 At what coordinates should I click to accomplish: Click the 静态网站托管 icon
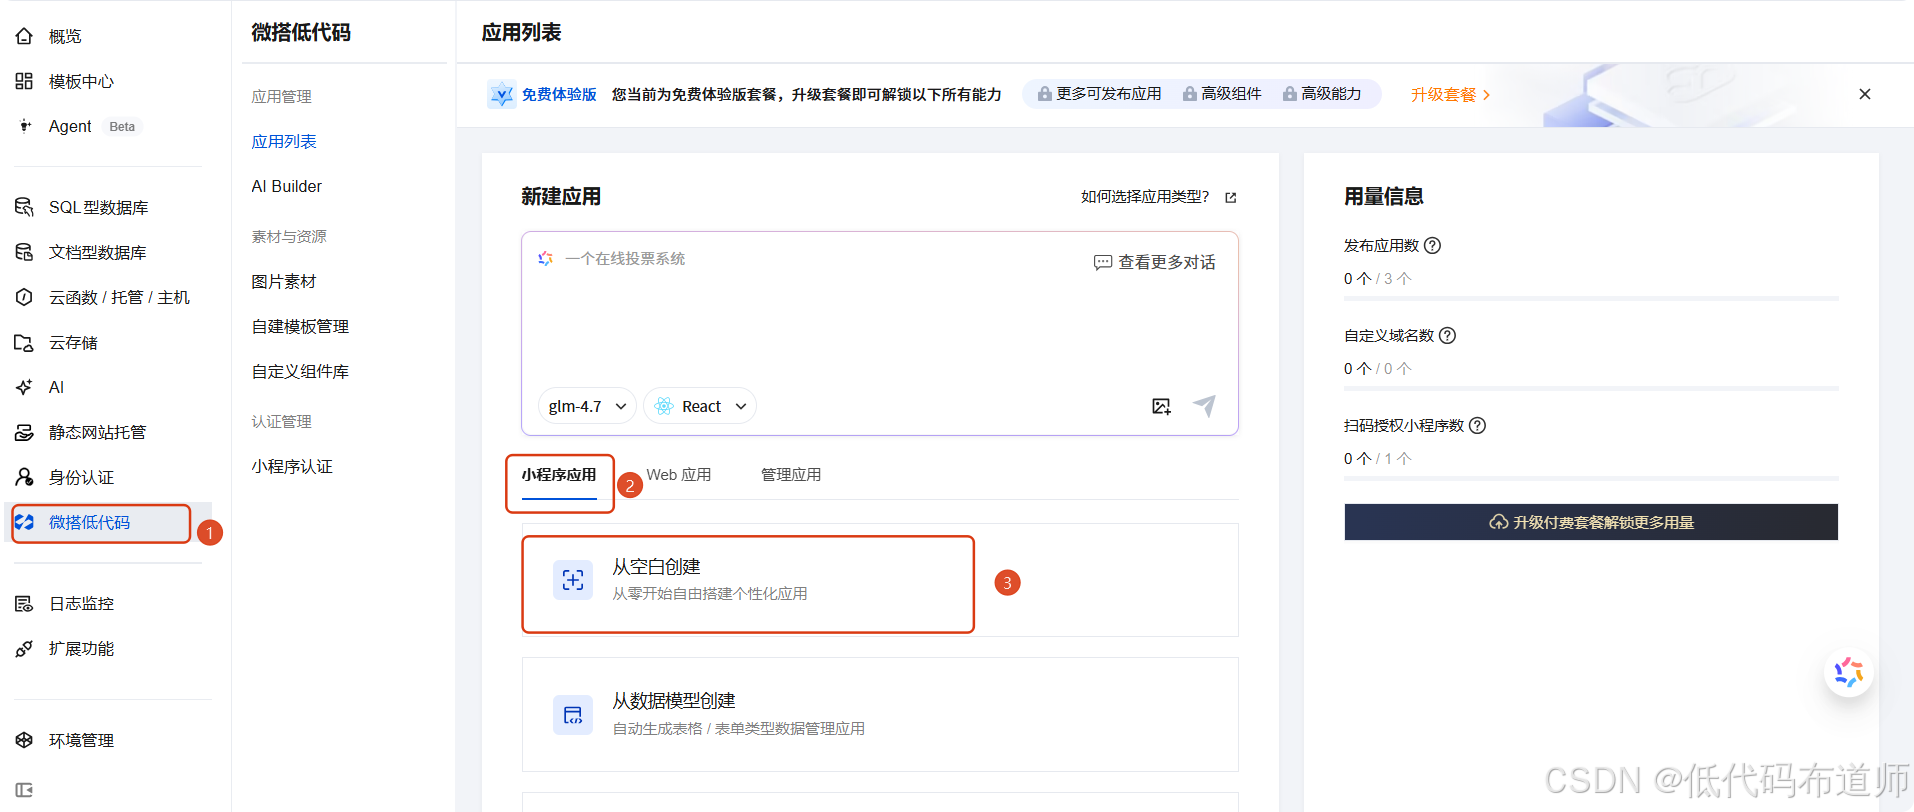(x=24, y=432)
